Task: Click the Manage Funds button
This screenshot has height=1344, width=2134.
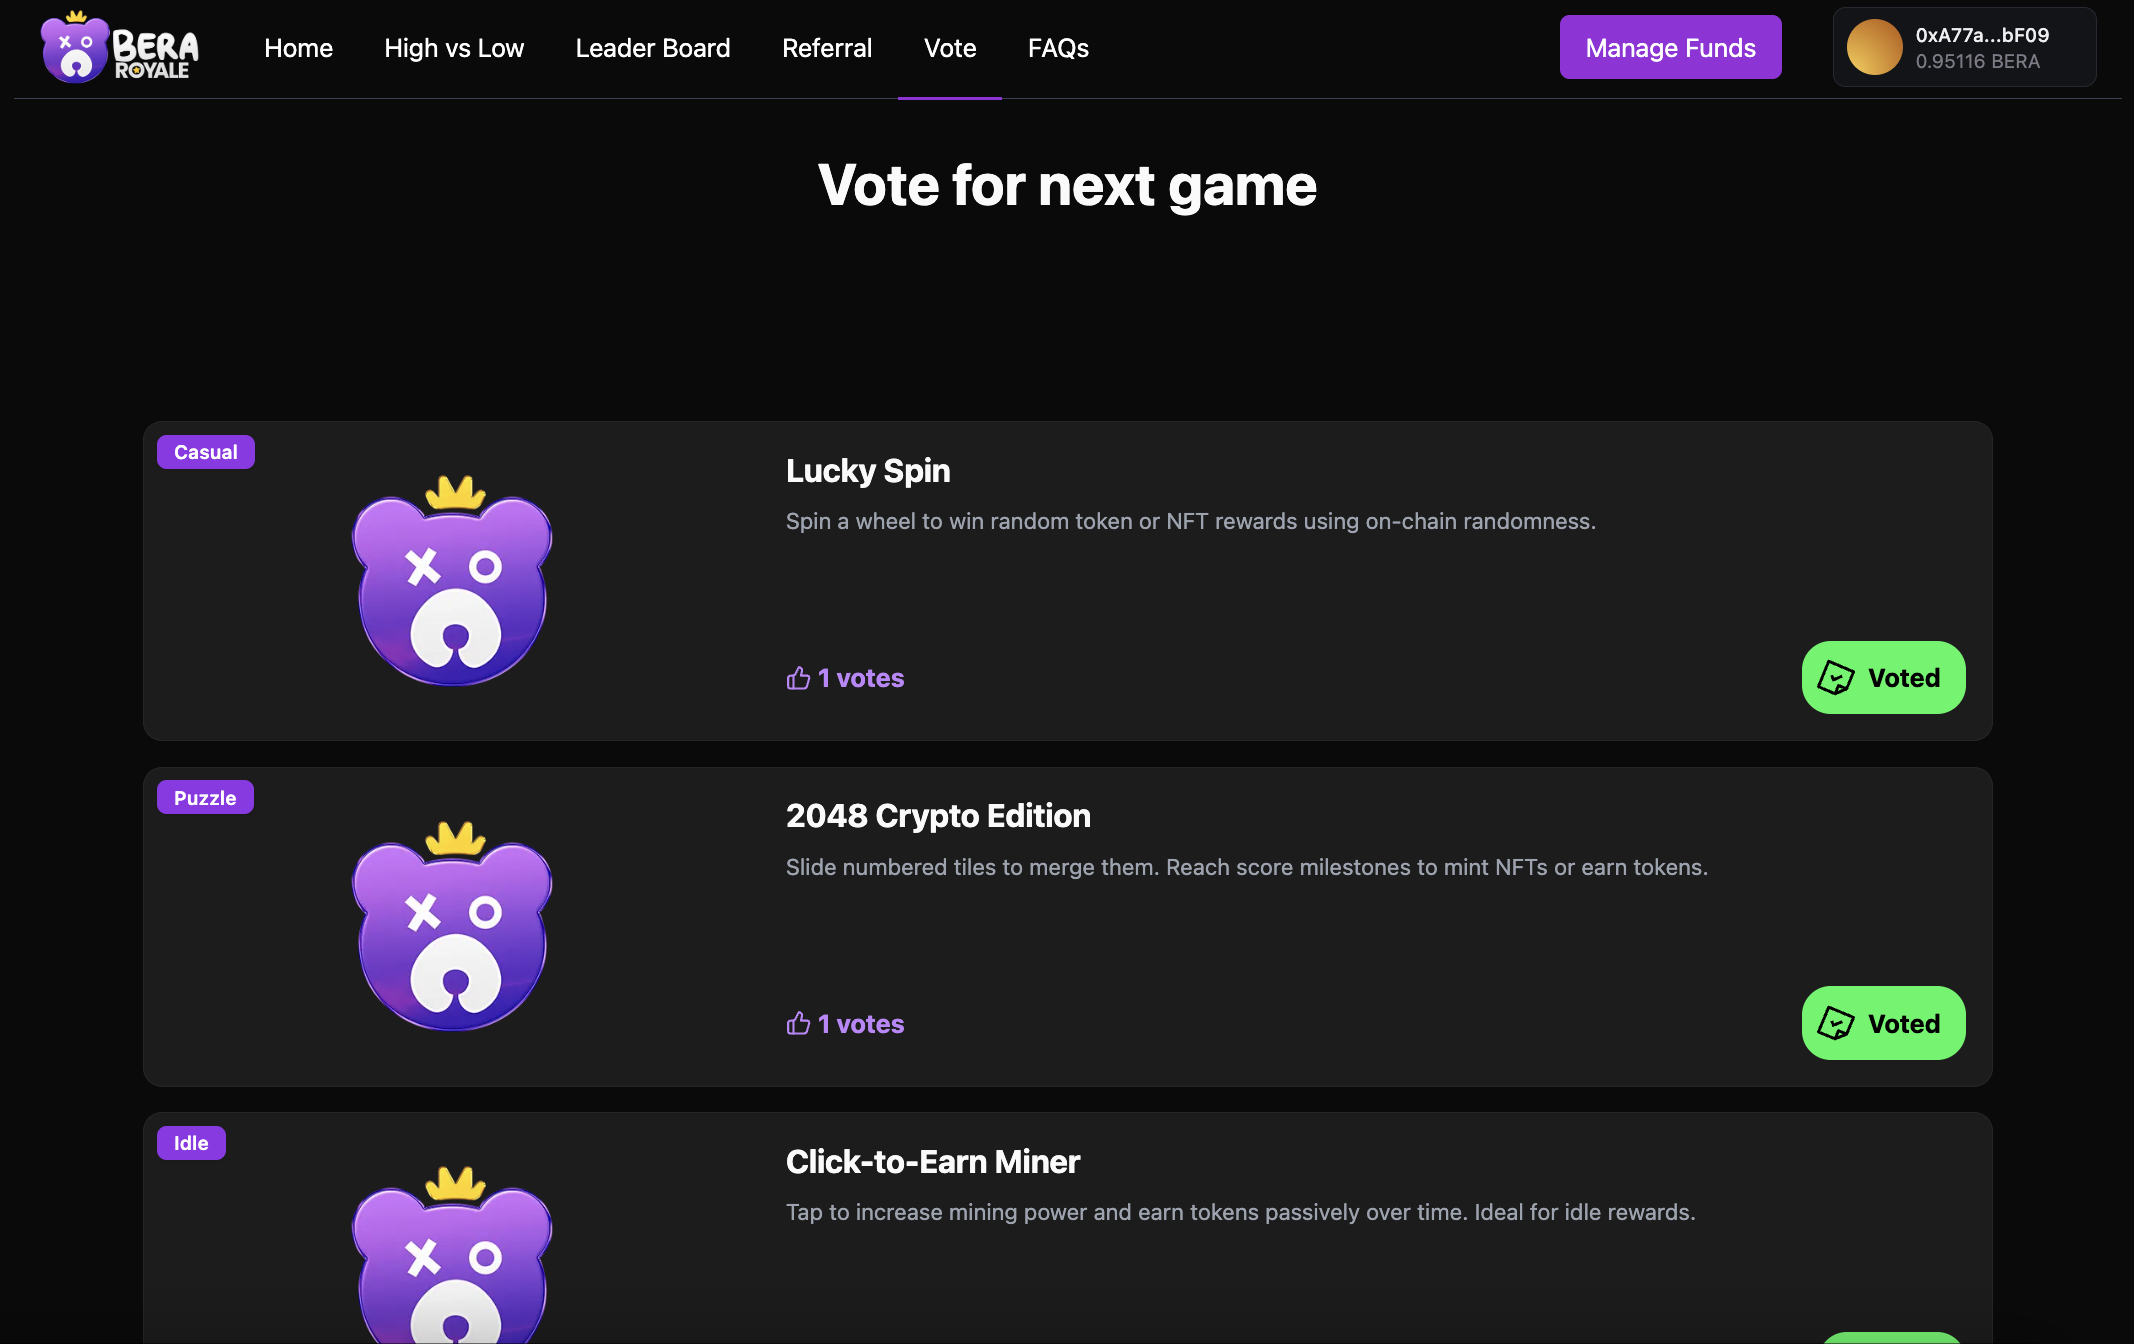Action: pos(1670,46)
